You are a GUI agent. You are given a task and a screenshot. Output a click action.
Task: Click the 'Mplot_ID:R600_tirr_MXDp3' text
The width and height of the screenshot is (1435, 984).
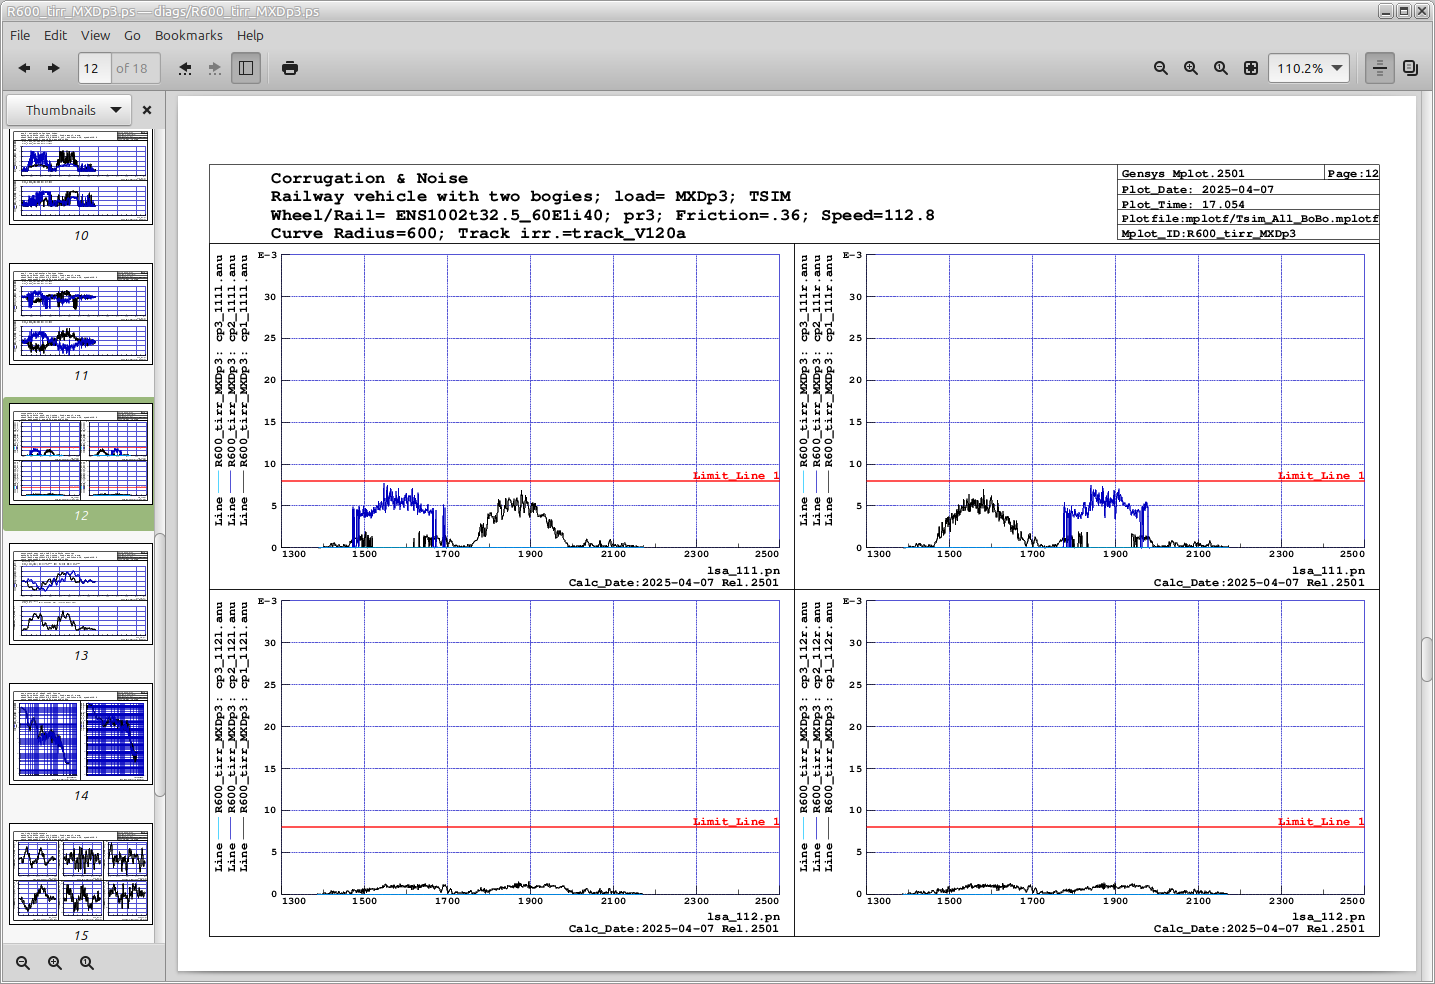pyautogui.click(x=1208, y=233)
